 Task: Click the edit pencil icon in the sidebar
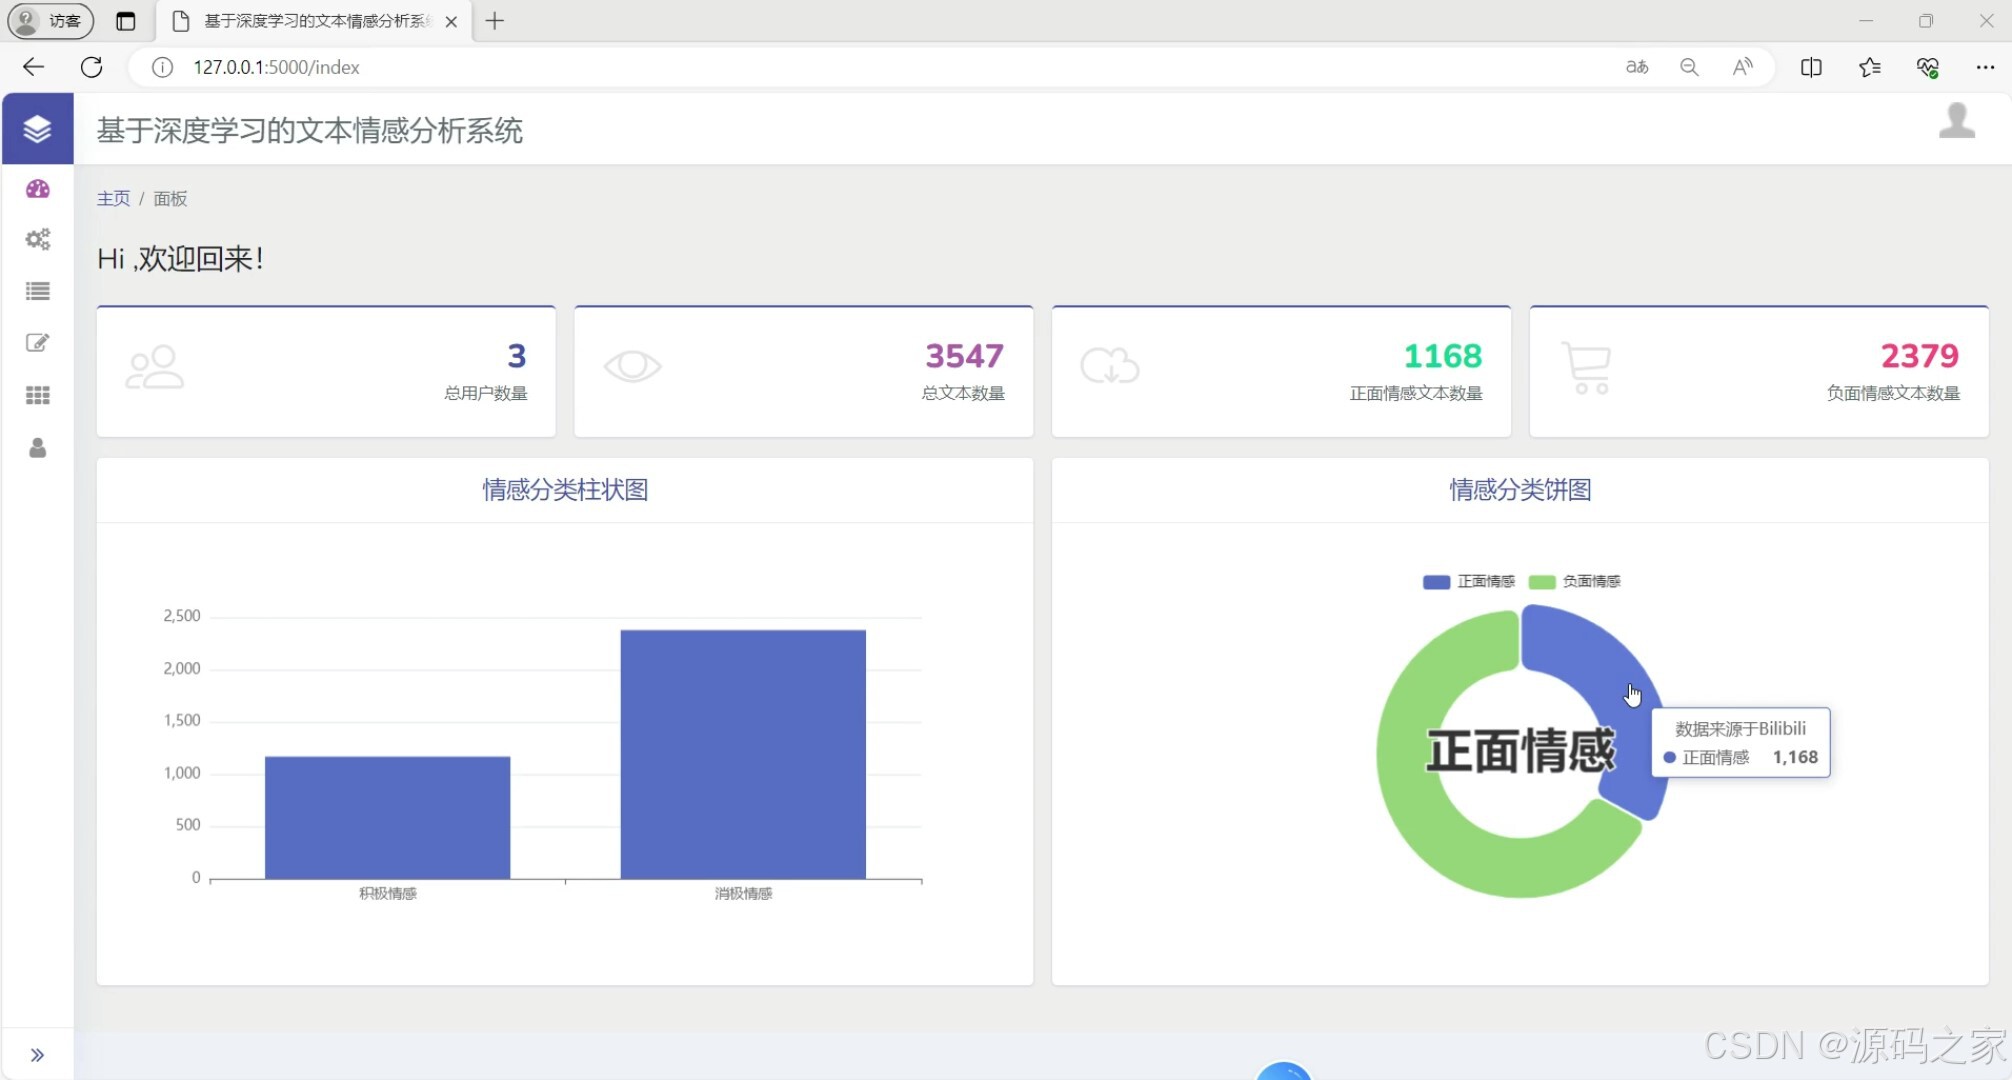(38, 343)
